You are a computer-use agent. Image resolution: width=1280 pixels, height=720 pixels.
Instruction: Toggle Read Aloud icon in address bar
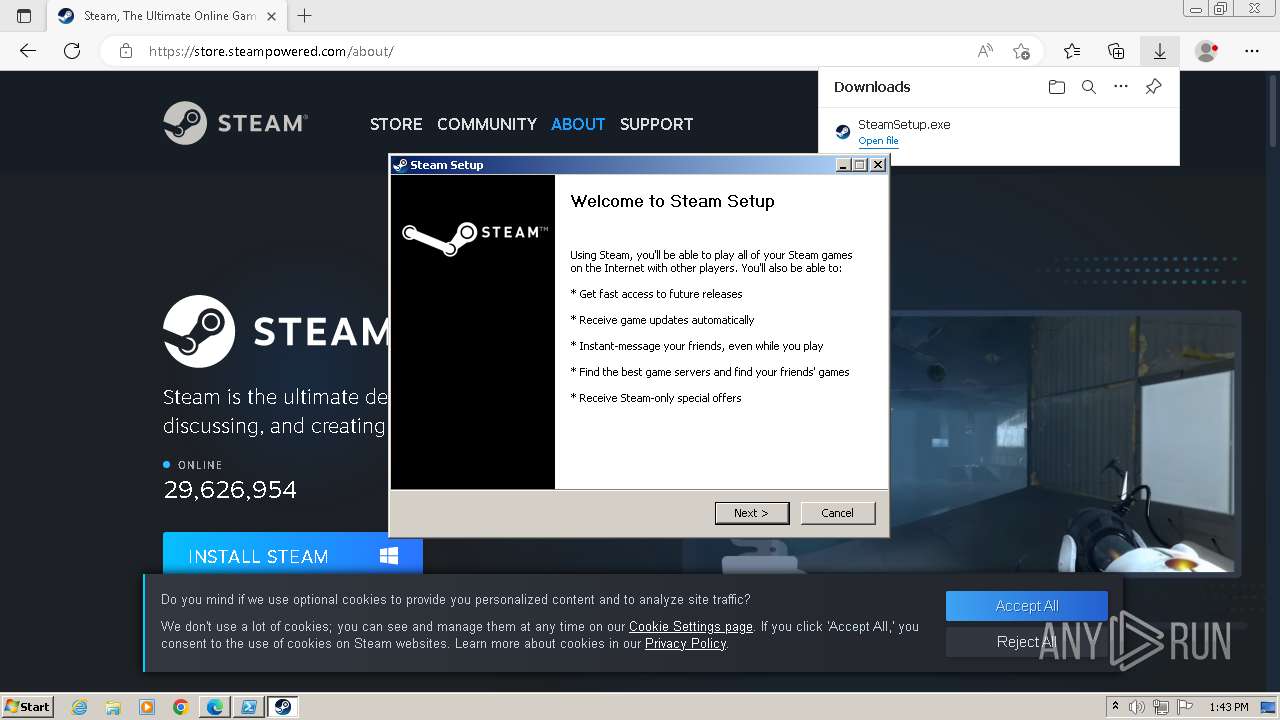point(985,51)
